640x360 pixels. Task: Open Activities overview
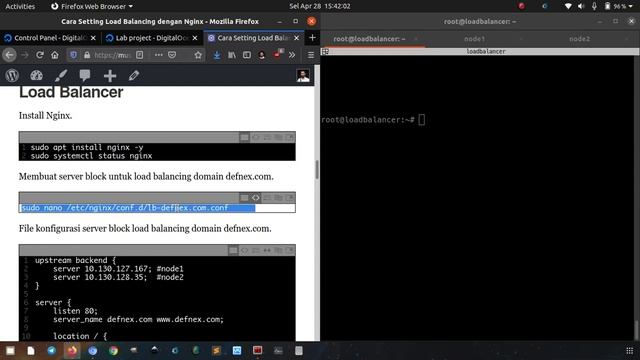(20, 6)
